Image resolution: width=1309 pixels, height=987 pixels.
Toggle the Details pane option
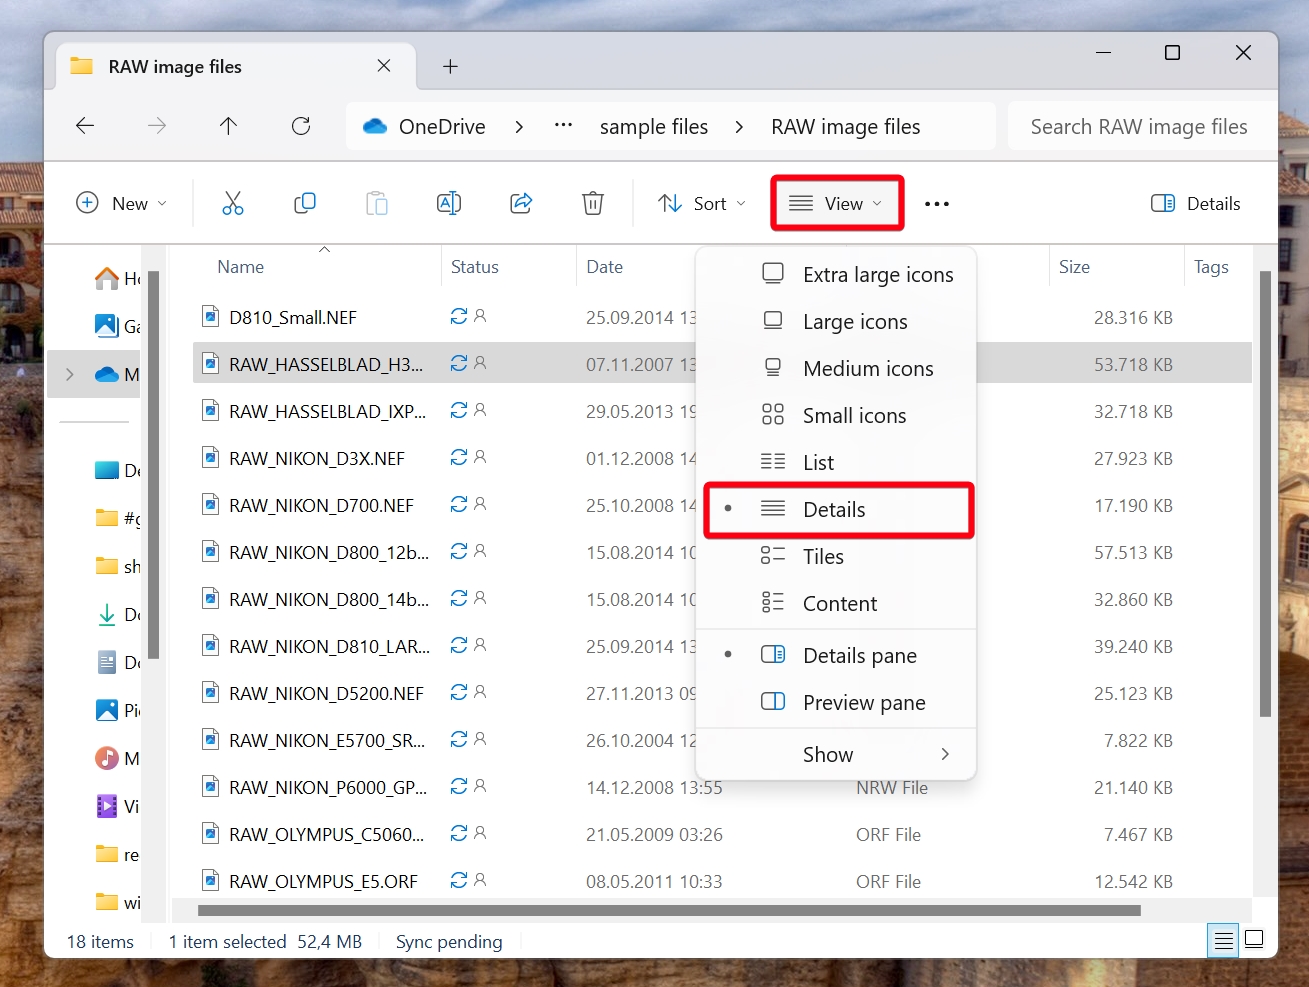(x=858, y=655)
